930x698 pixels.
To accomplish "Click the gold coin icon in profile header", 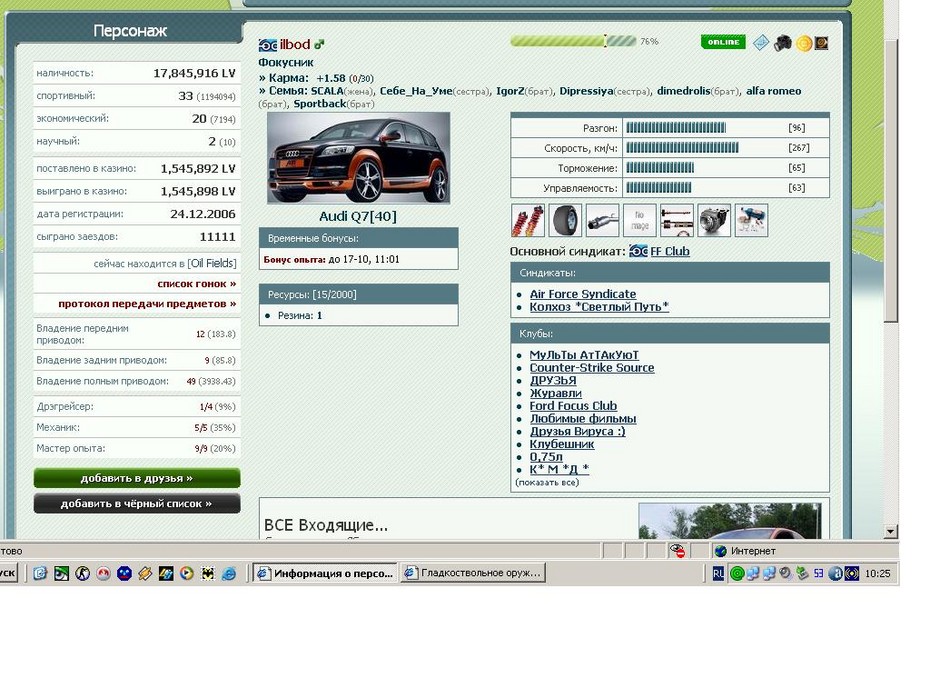I will tap(804, 43).
